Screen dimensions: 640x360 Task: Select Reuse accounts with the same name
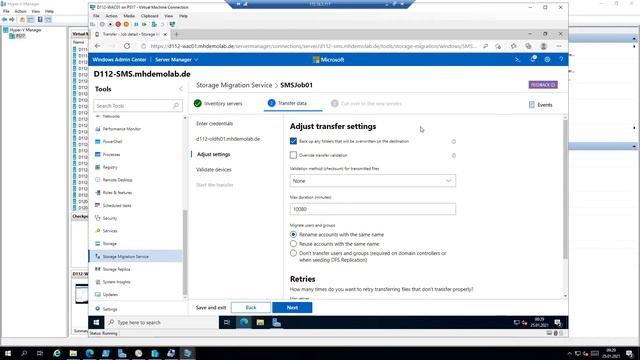click(293, 244)
